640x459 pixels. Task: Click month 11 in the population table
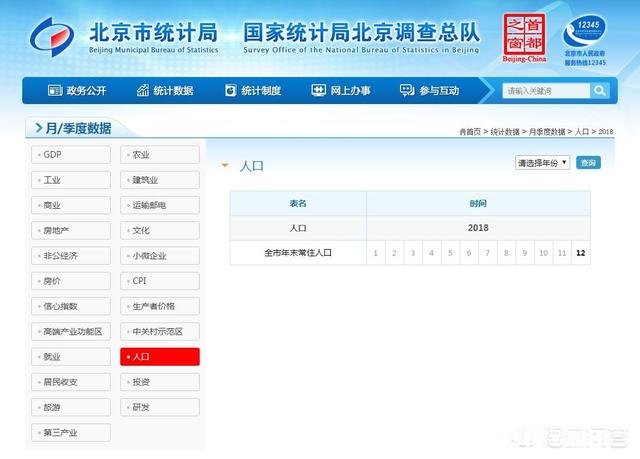(562, 253)
